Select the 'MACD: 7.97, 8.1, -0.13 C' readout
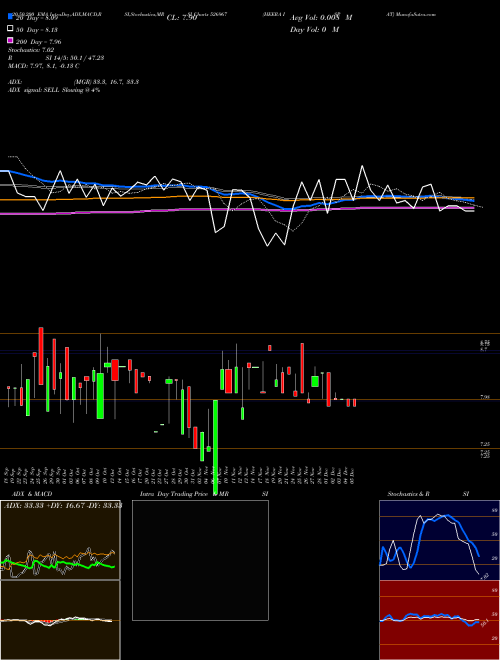 coord(43,66)
